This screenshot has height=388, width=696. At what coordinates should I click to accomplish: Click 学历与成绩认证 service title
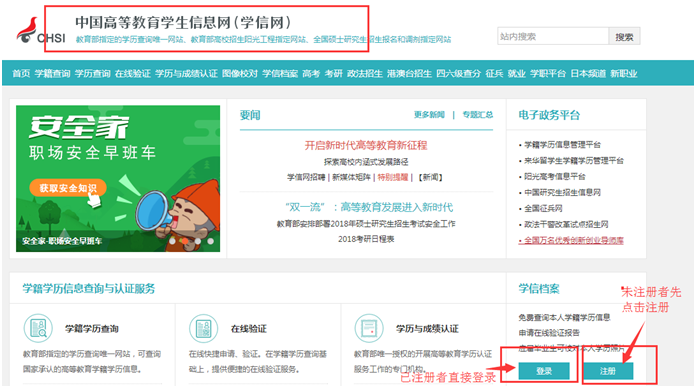tap(427, 329)
